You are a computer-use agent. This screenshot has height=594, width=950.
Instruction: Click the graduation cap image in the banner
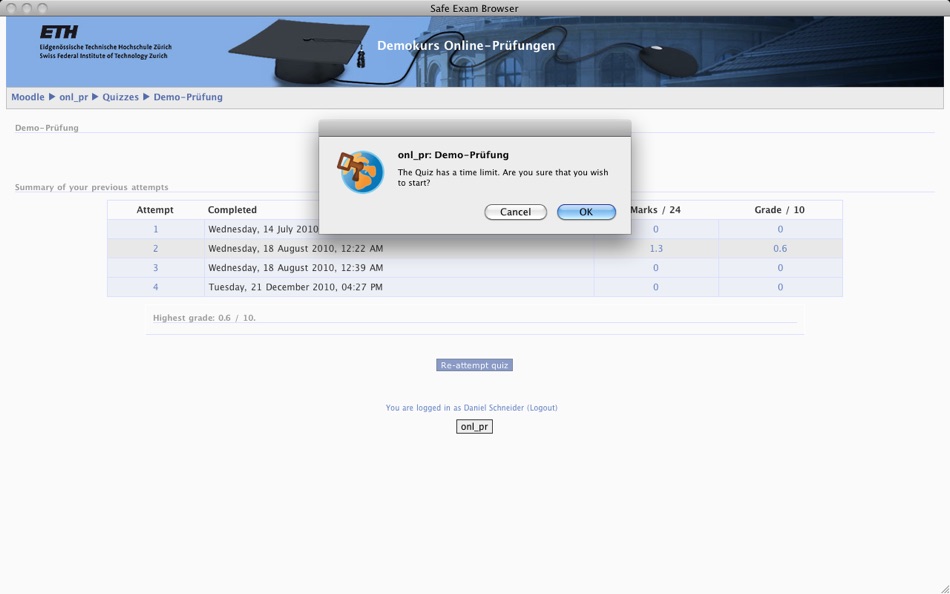(299, 52)
